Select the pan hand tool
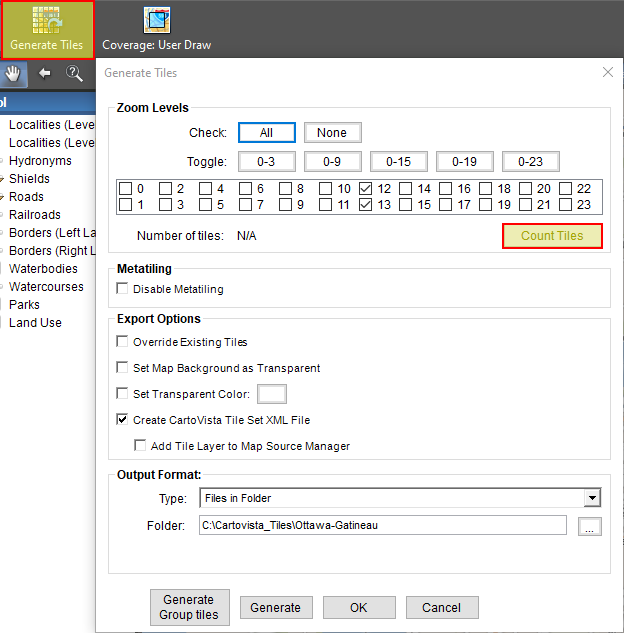This screenshot has height=633, width=624. [13, 74]
